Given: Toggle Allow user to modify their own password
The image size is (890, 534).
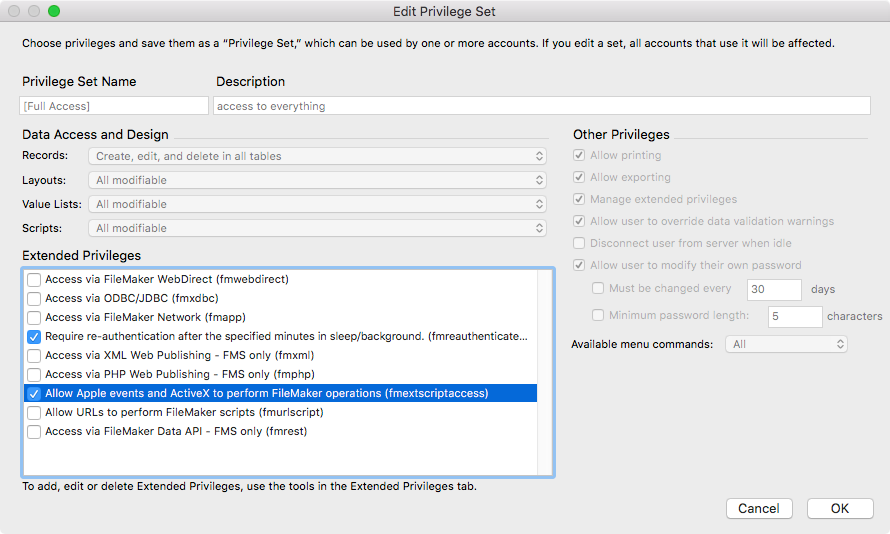Looking at the screenshot, I should click(x=579, y=265).
